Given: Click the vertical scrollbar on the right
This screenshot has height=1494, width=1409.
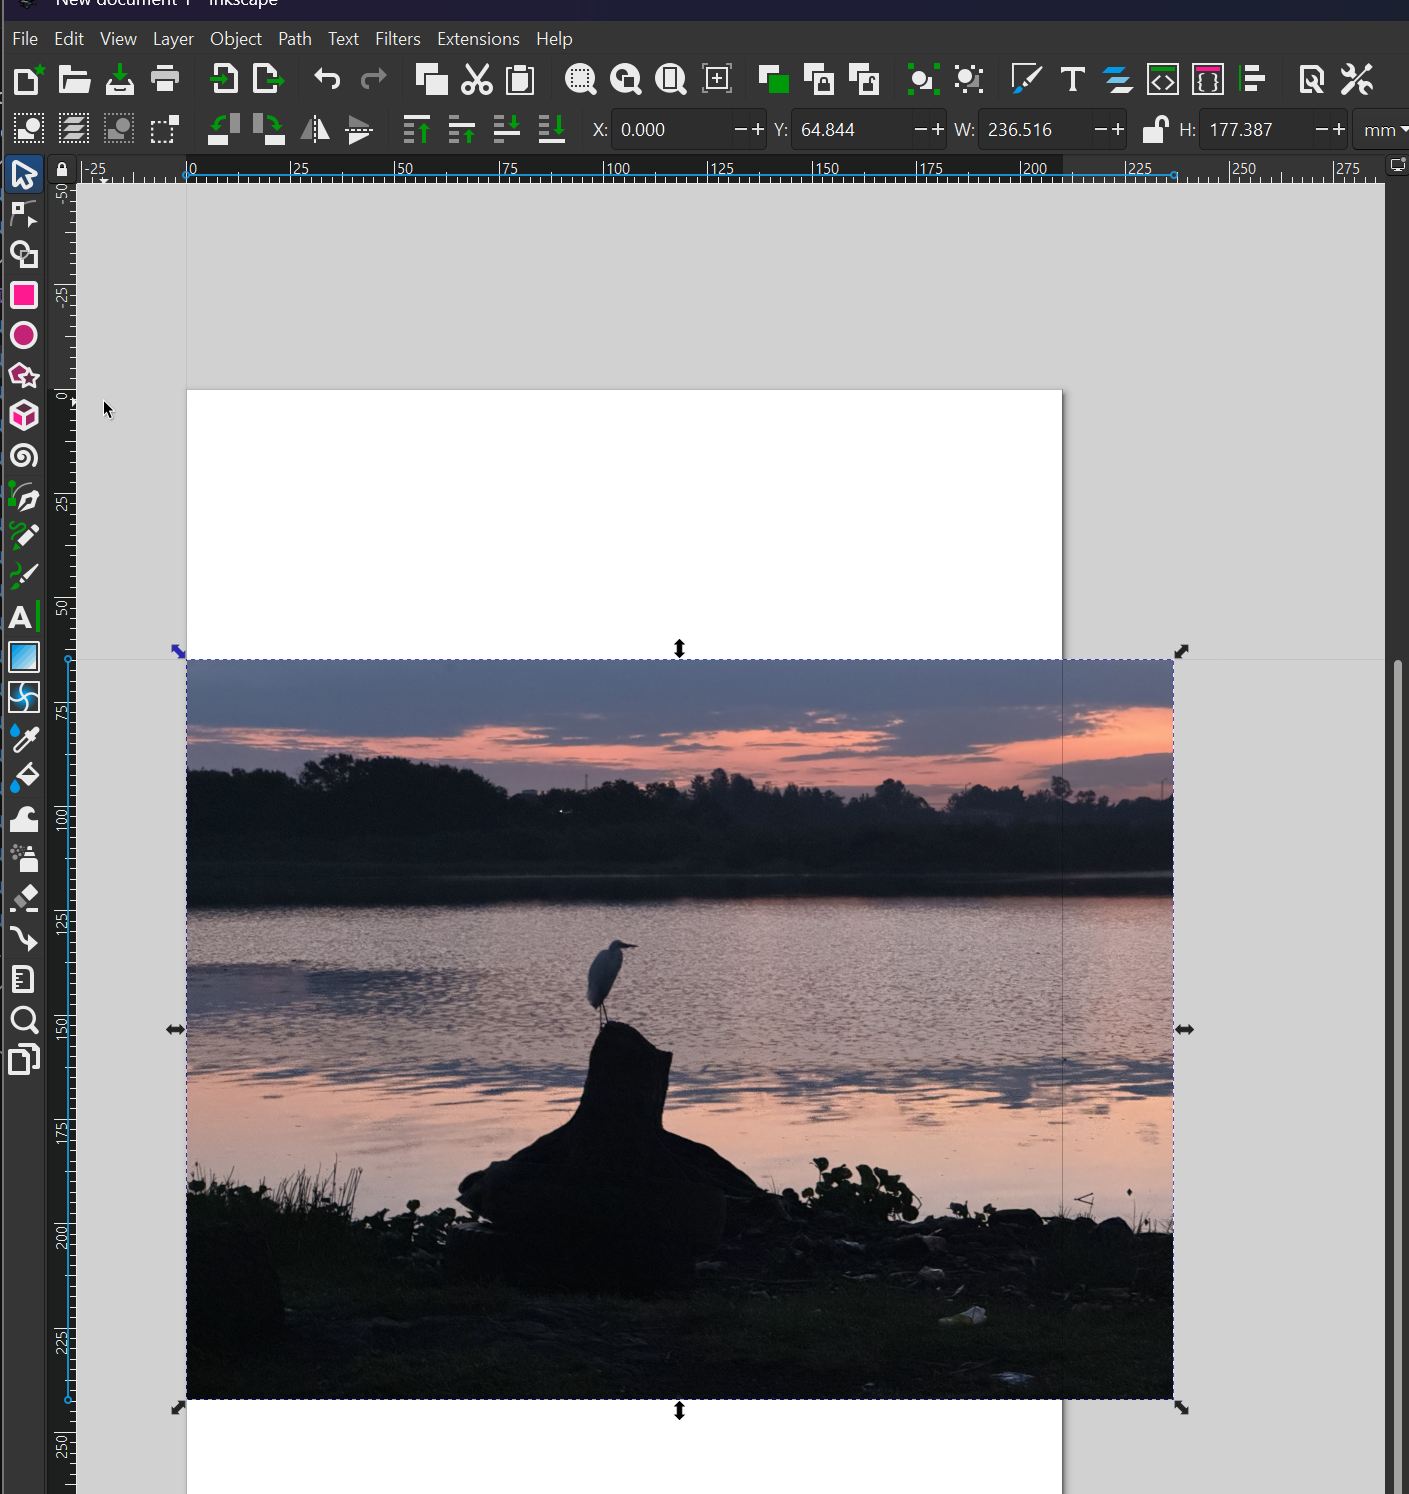Looking at the screenshot, I should pyautogui.click(x=1398, y=1077).
